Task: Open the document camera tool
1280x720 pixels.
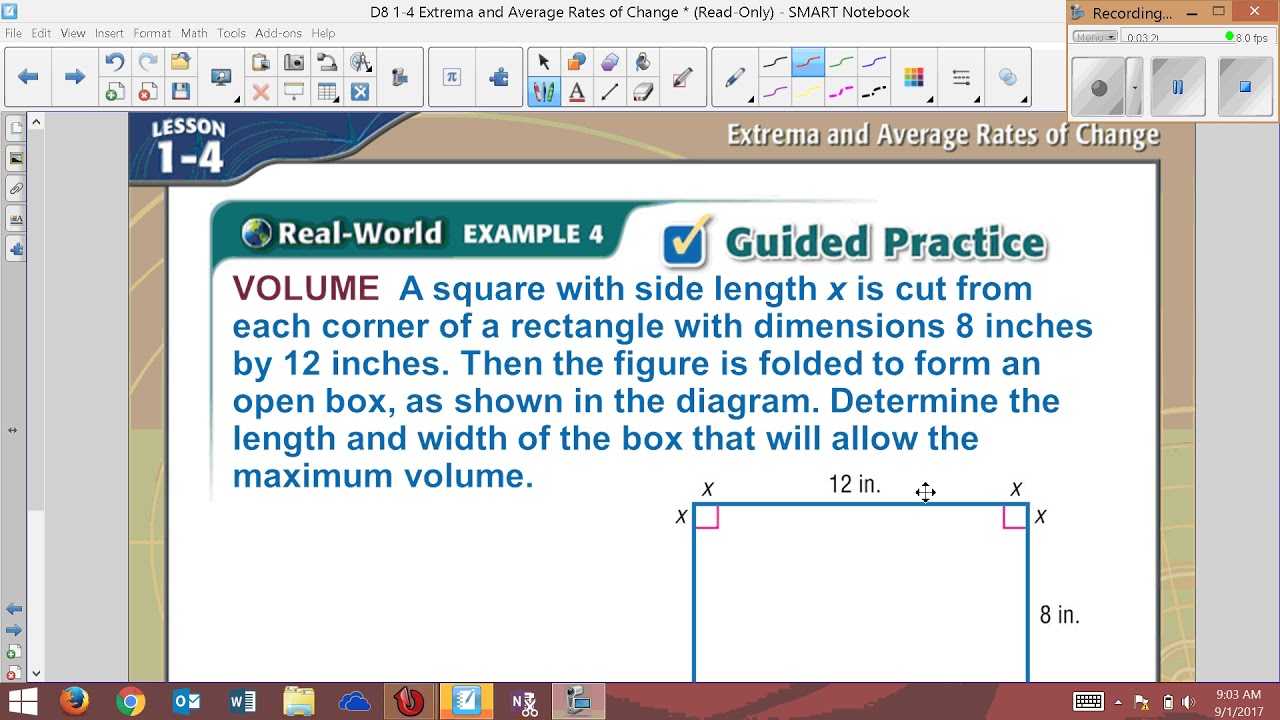Action: (327, 62)
